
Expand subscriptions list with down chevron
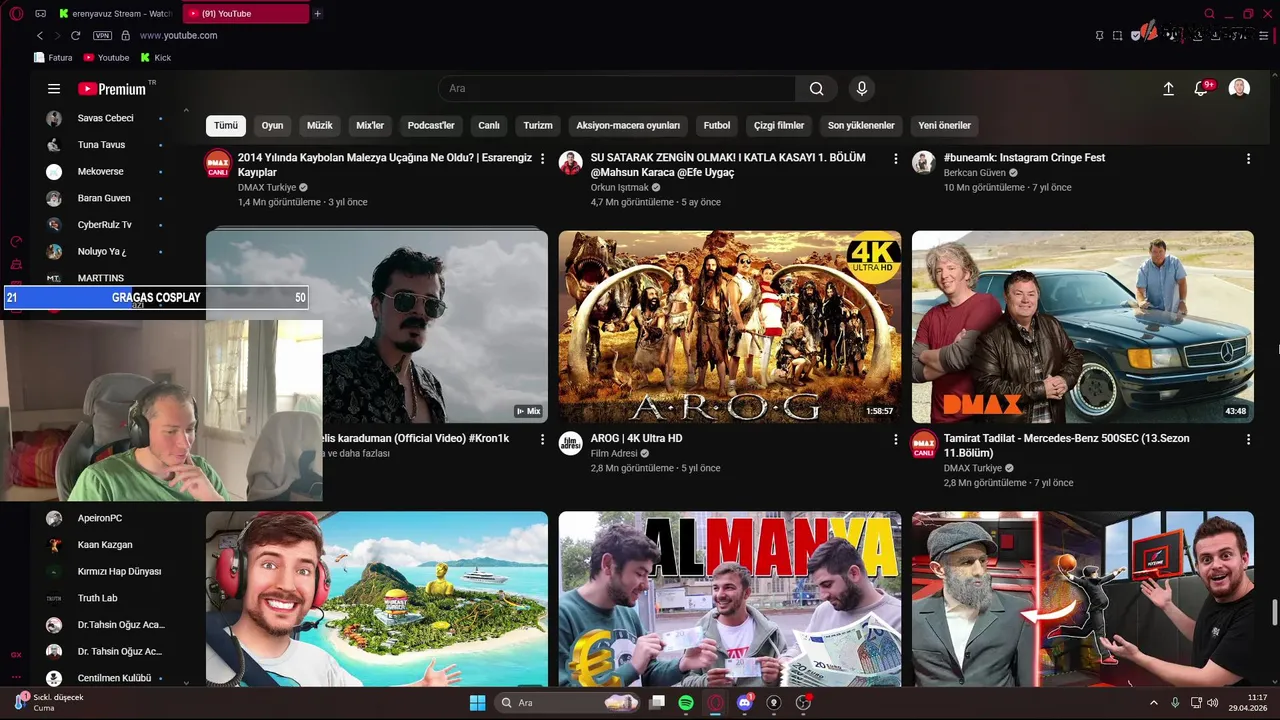click(x=186, y=681)
